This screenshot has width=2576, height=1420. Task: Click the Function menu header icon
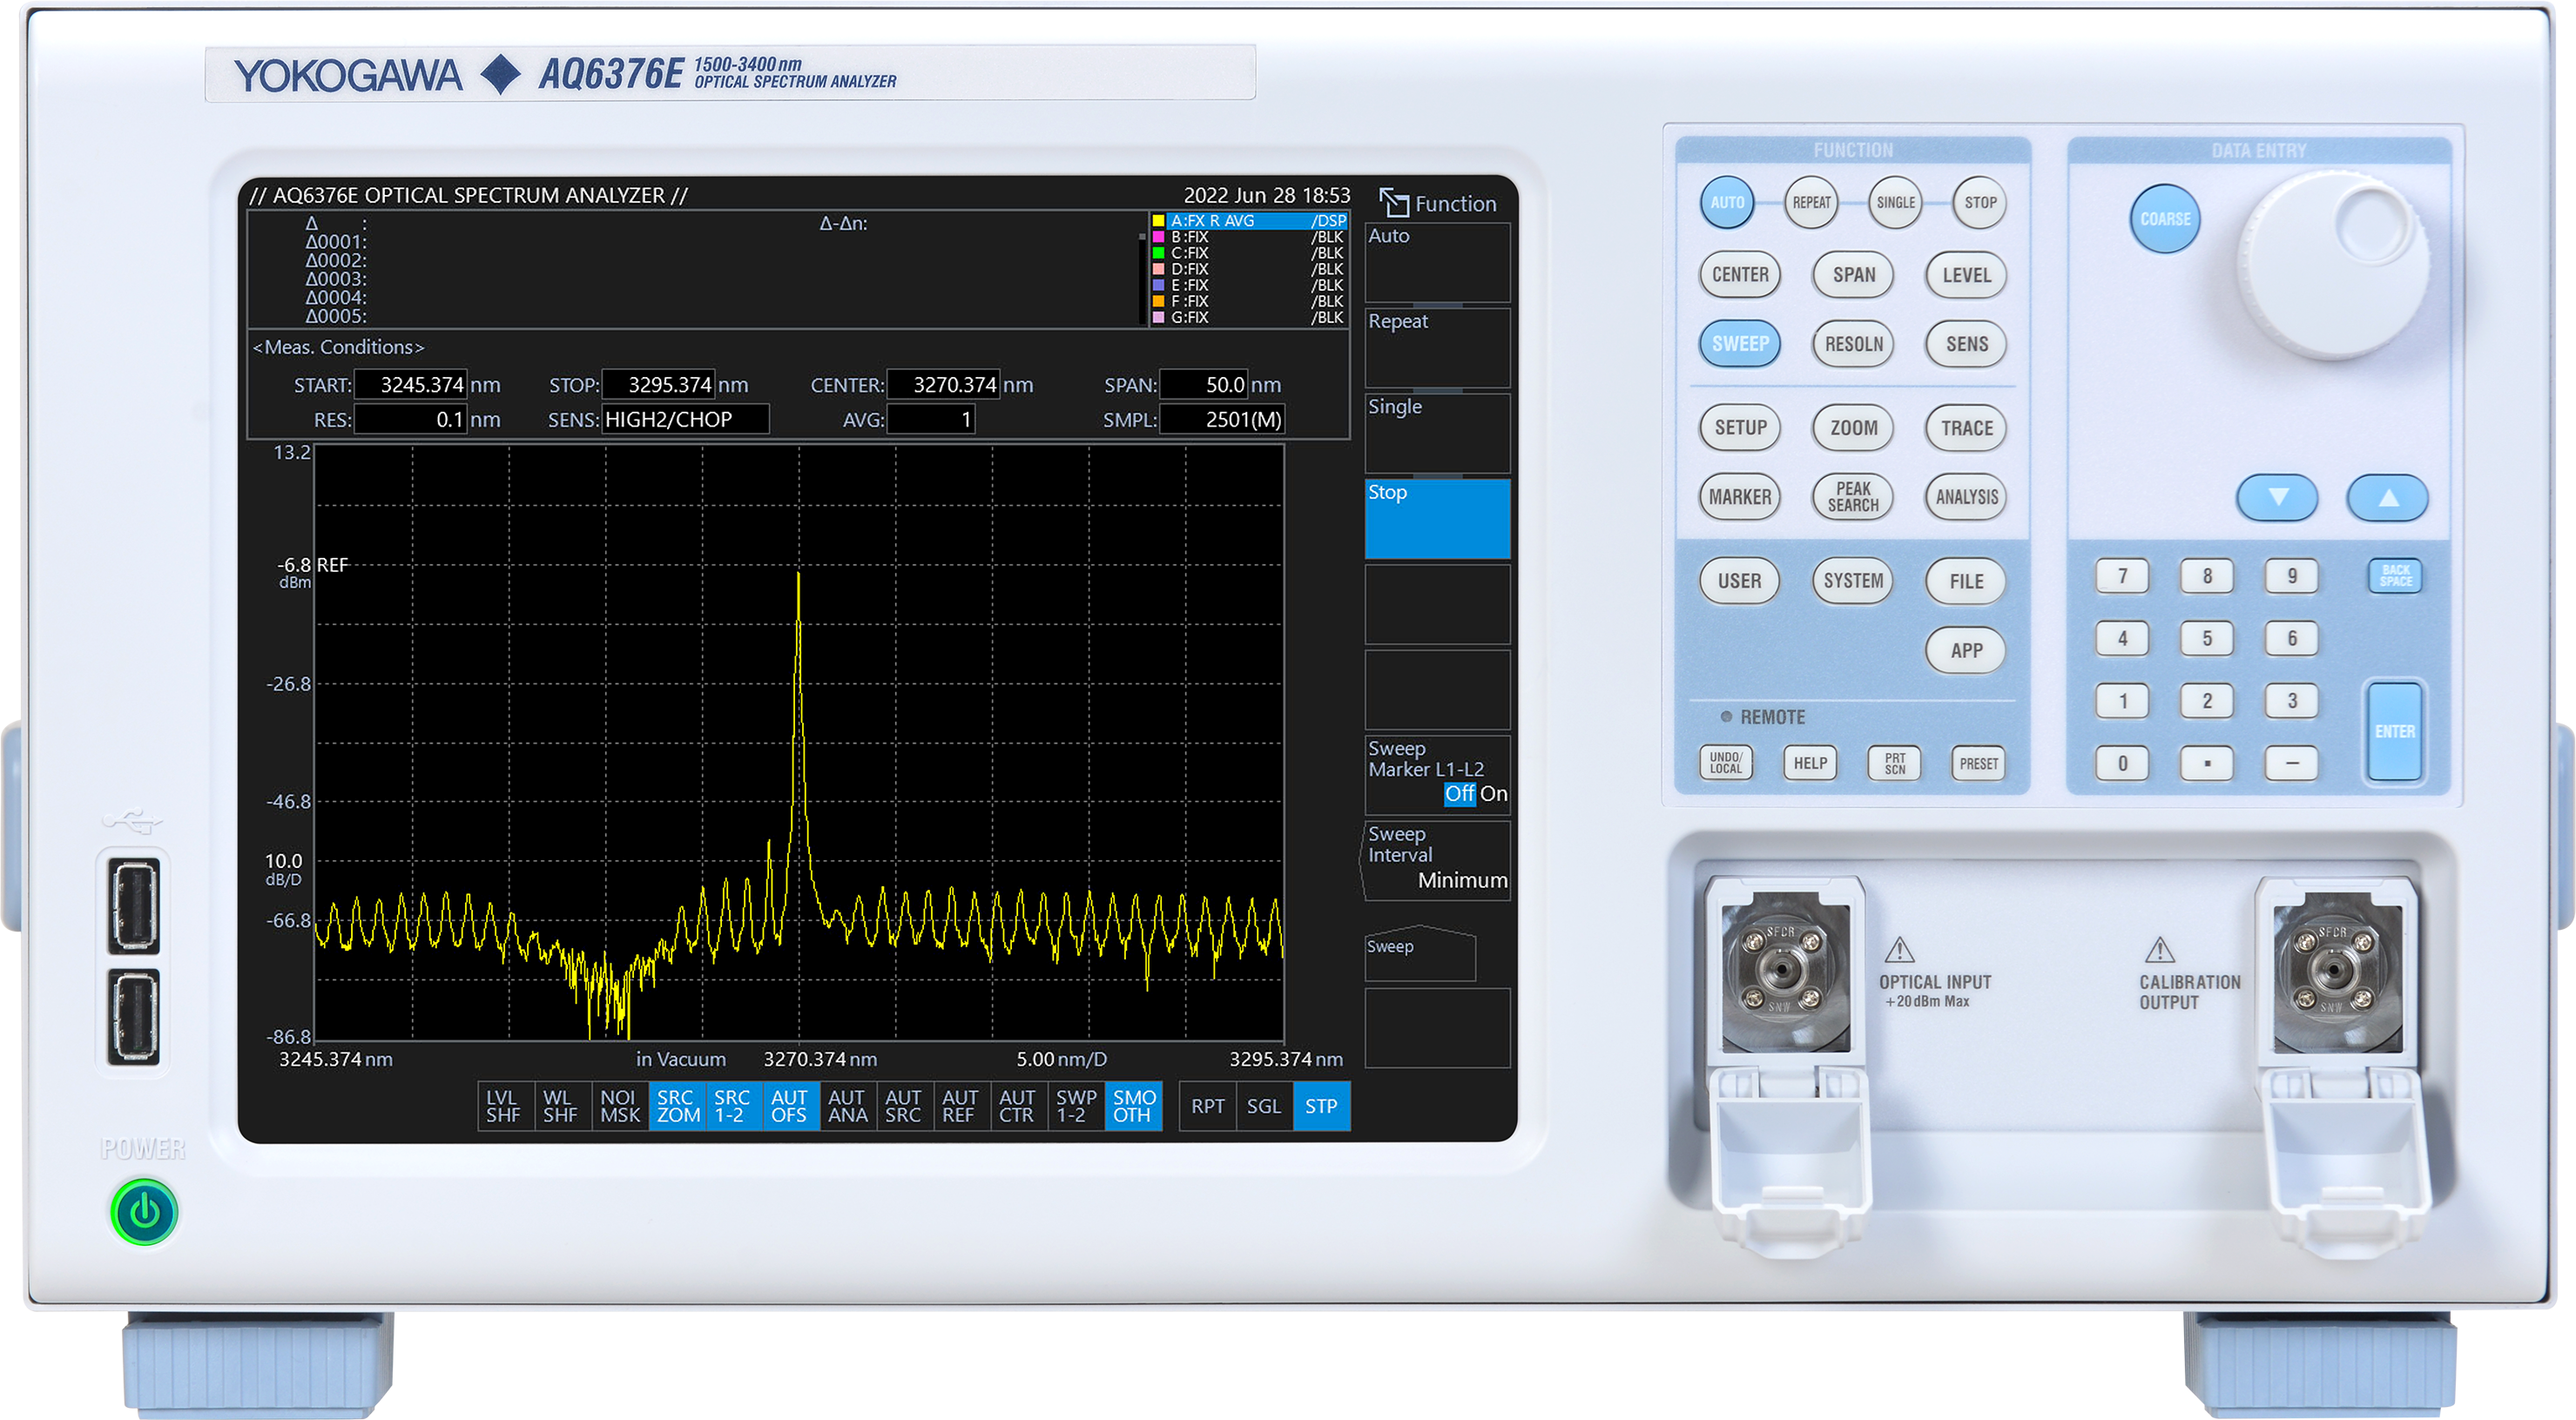[x=1393, y=203]
